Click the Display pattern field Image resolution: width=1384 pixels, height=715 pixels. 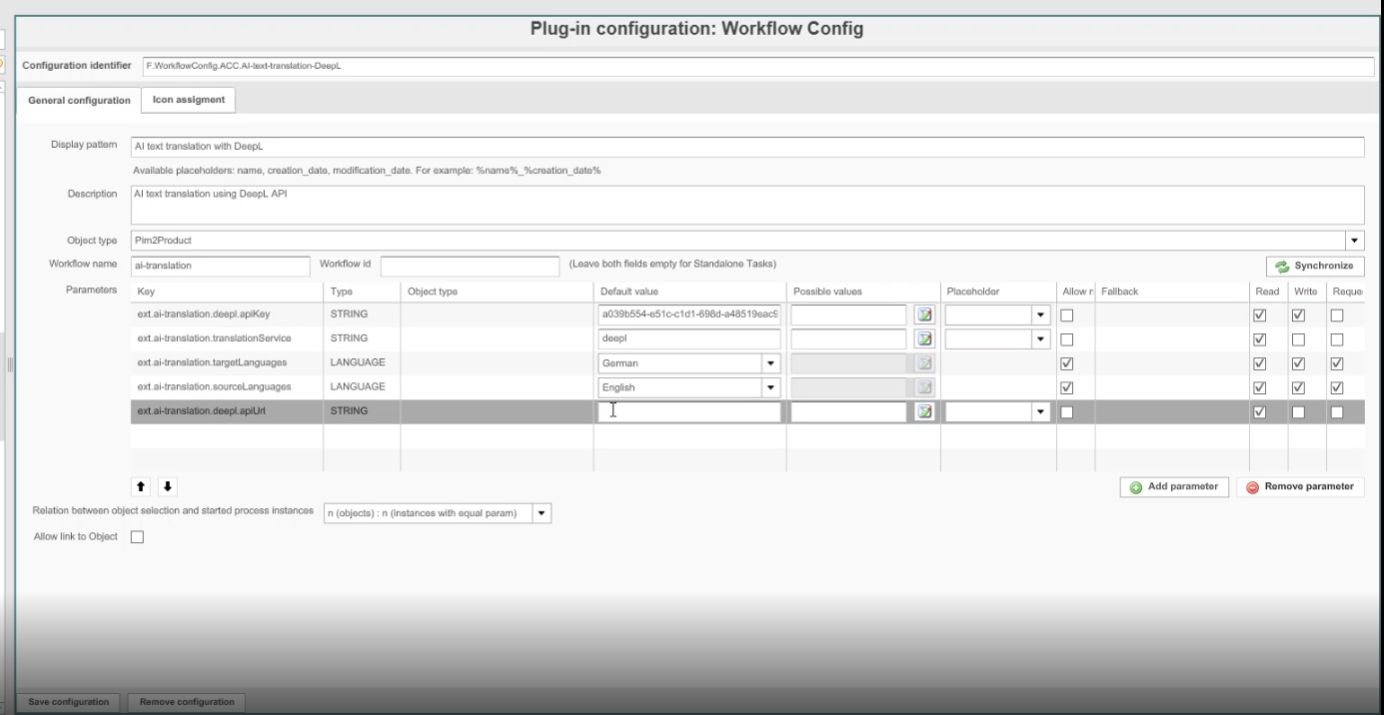(748, 146)
